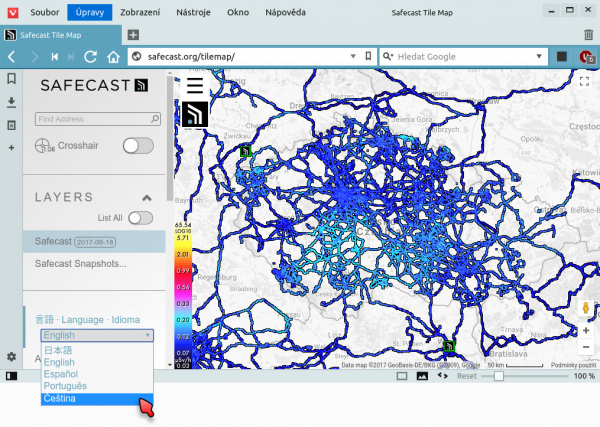Open the search engine dropdown arrow
Screen dimensions: 600x427
pyautogui.click(x=539, y=57)
